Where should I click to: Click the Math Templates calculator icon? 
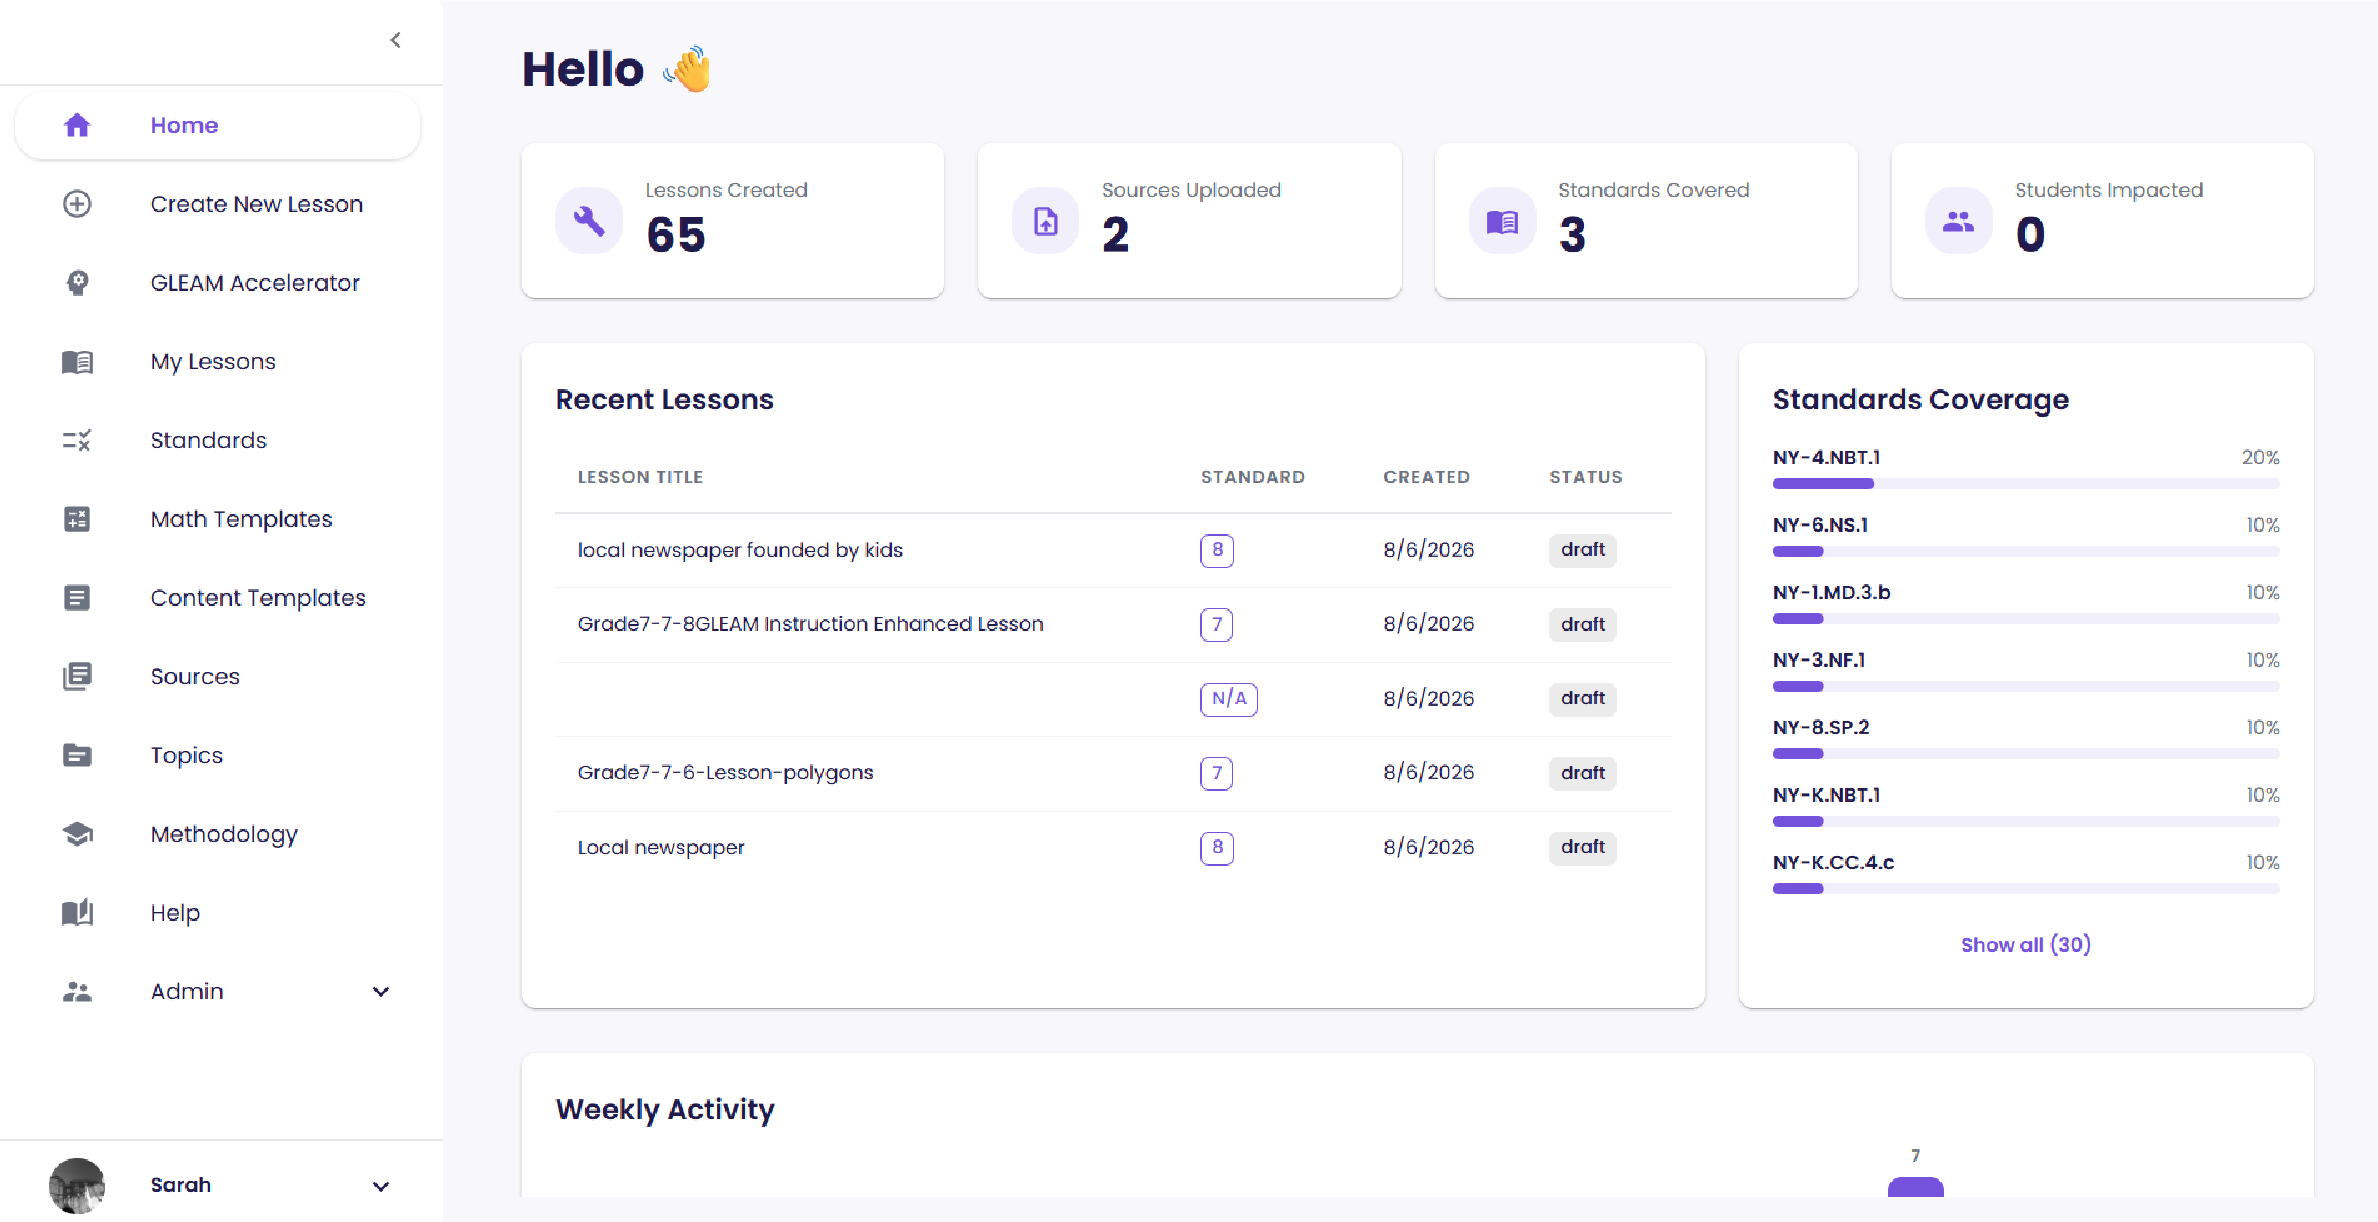[x=77, y=519]
